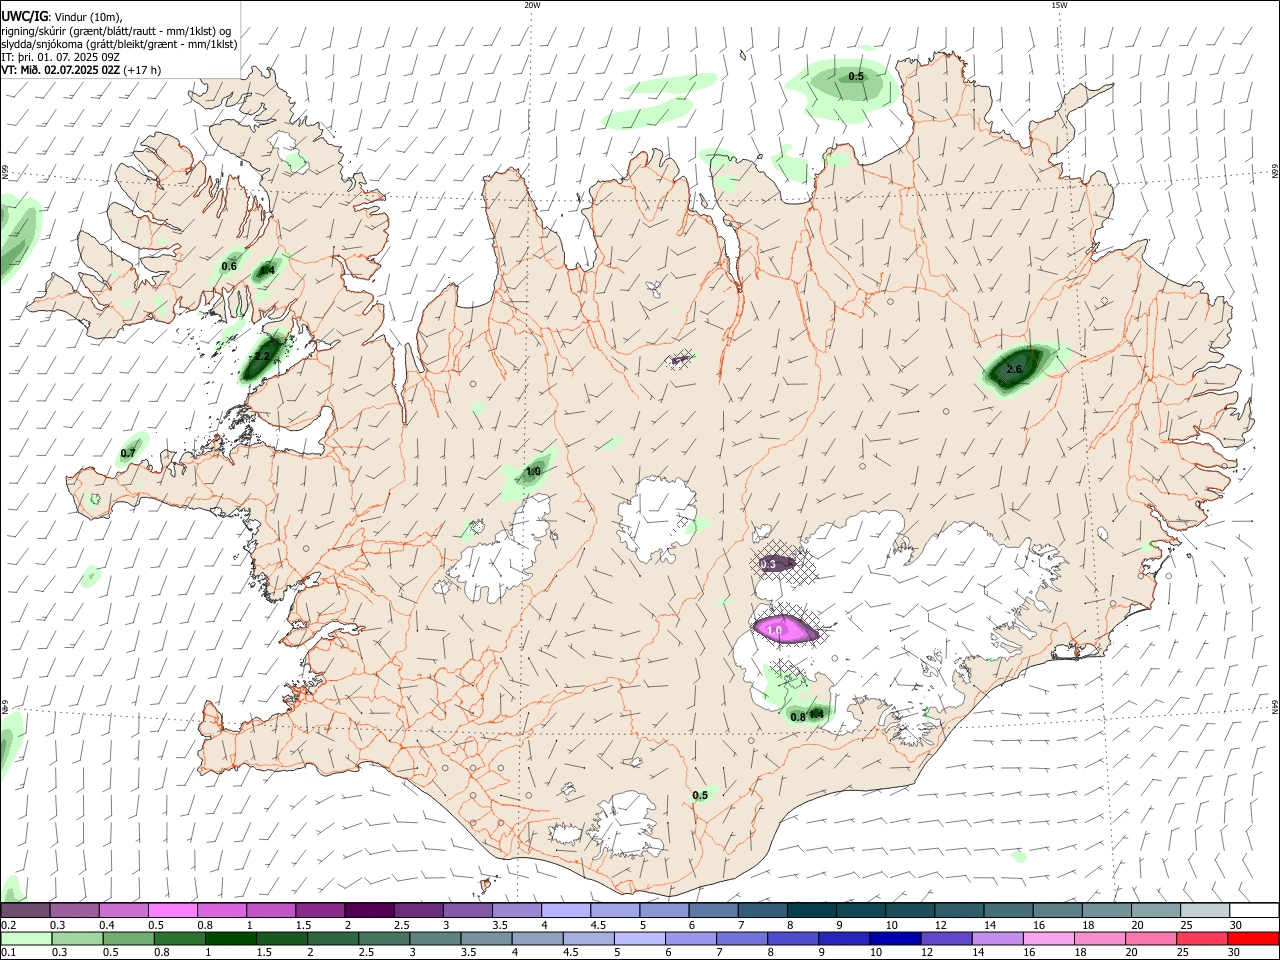The image size is (1280, 960).
Task: Click the 2.2 rainfall label on the west coast
Action: point(262,356)
